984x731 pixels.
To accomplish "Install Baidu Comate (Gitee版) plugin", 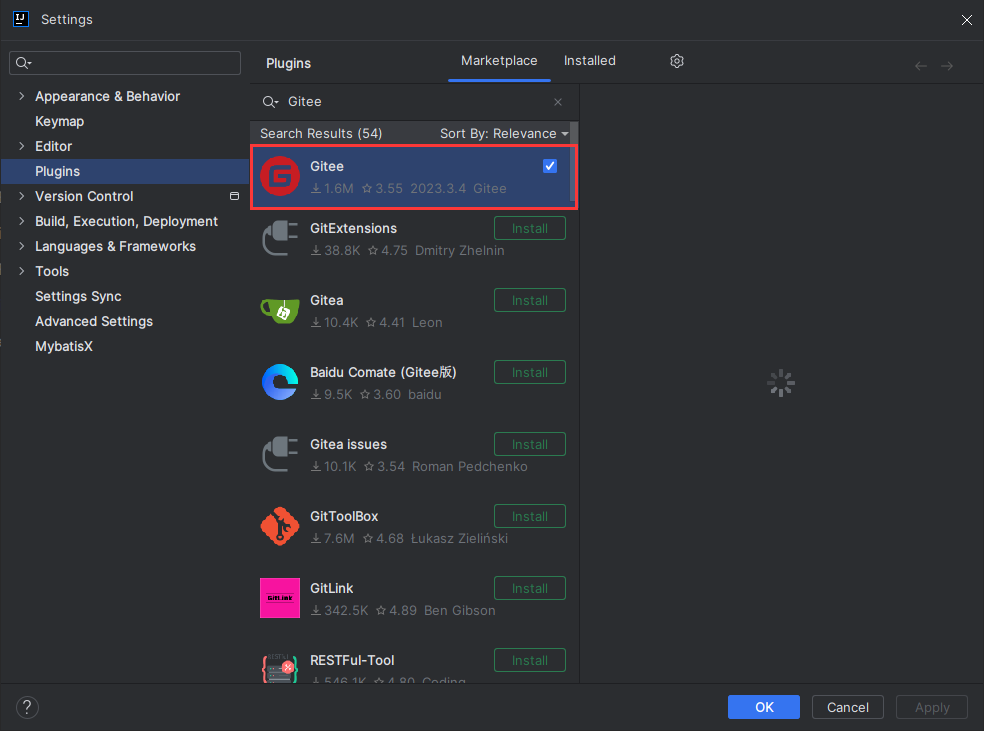I will pyautogui.click(x=530, y=373).
